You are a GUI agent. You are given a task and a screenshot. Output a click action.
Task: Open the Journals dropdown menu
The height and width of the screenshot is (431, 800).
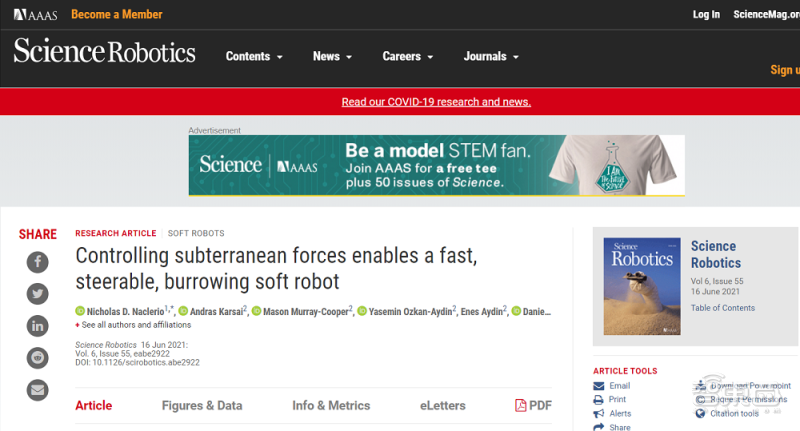coord(491,57)
